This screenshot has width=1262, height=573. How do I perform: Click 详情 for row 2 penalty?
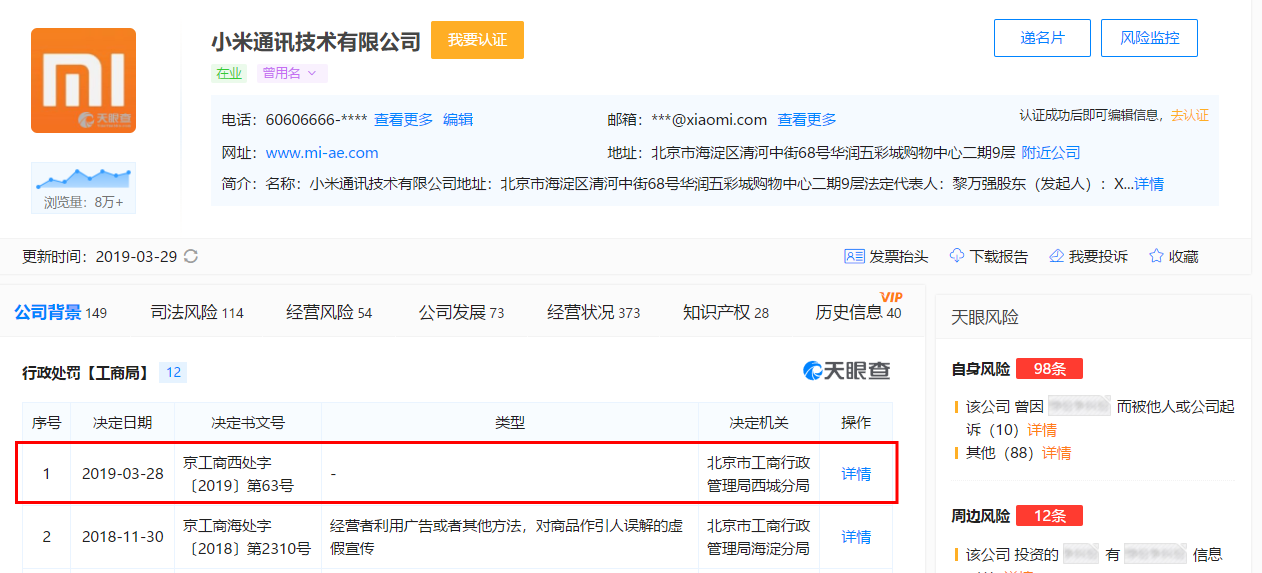856,537
